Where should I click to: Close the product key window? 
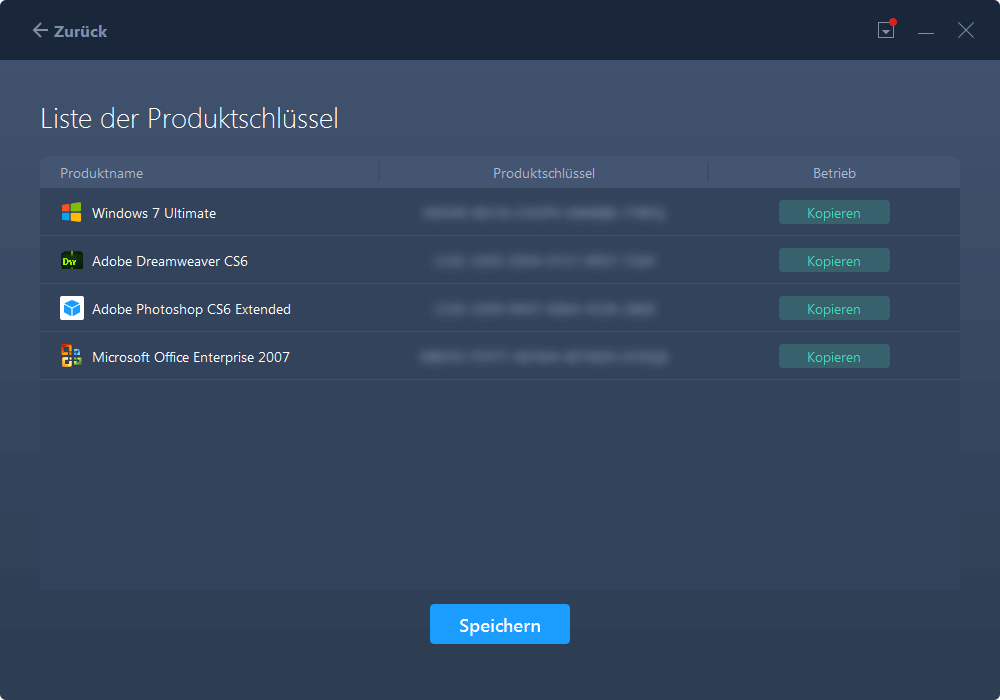965,31
